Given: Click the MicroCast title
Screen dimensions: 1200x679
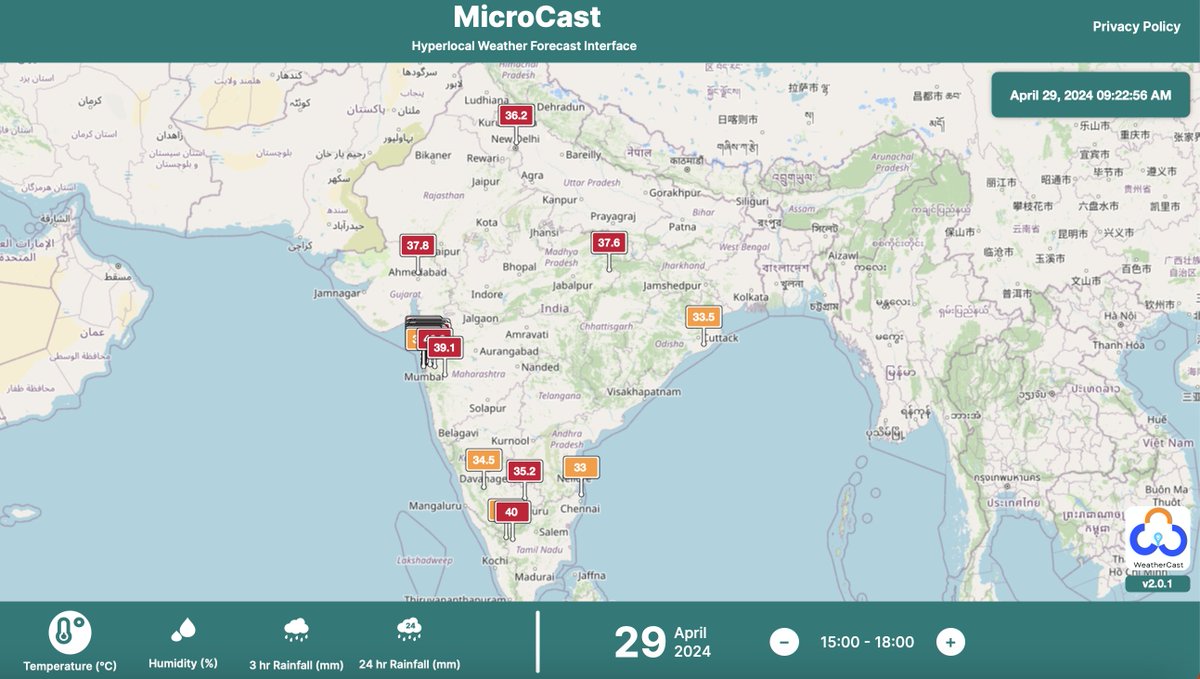Looking at the screenshot, I should click(x=527, y=17).
